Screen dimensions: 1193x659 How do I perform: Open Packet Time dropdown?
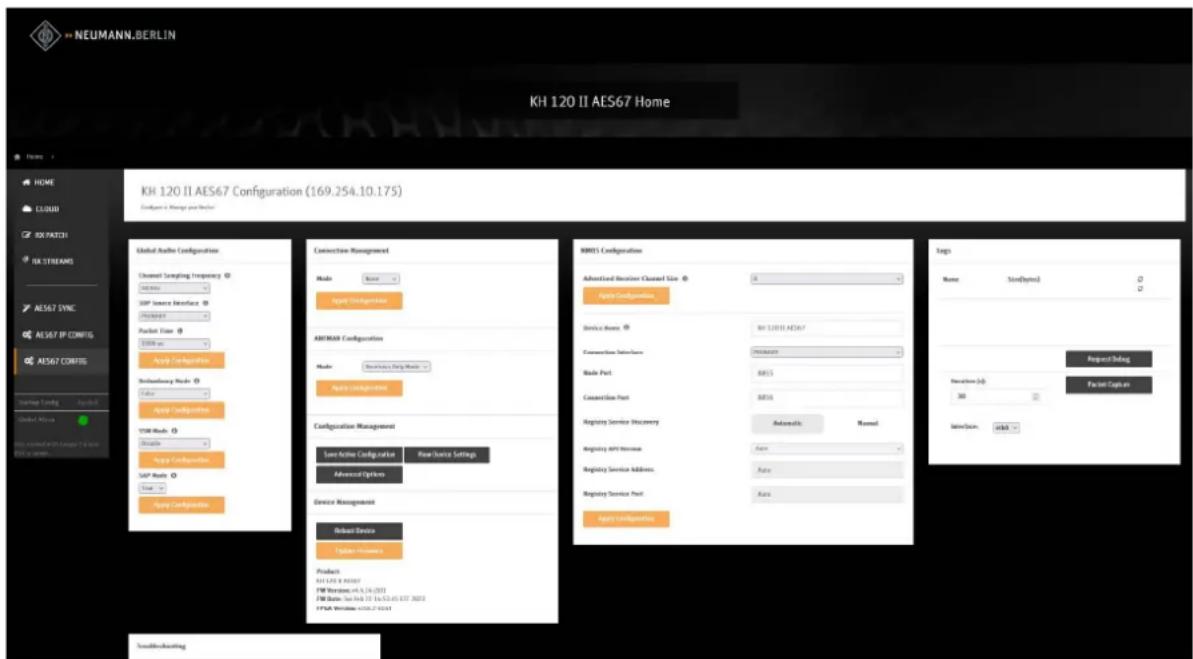coord(174,344)
